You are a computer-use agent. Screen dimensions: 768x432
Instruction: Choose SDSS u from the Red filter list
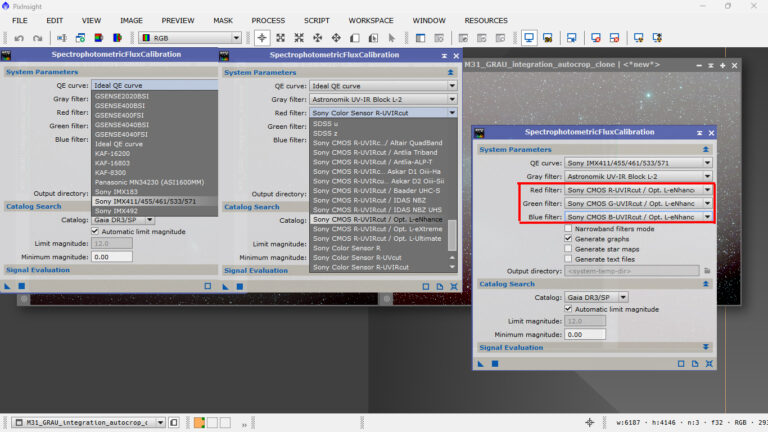coord(379,123)
